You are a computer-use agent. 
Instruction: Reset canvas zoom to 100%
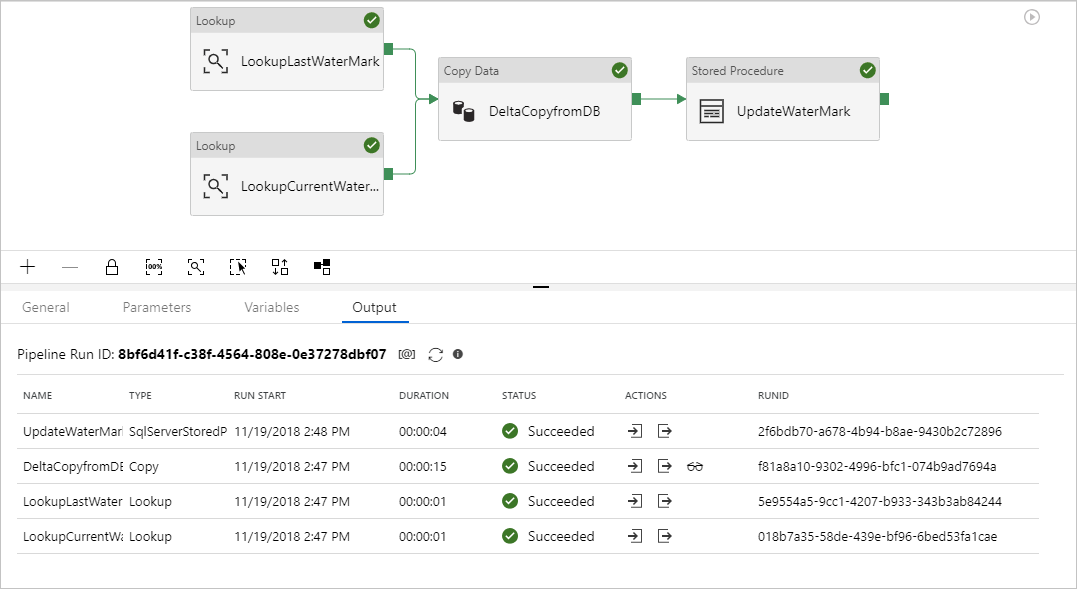[x=154, y=267]
